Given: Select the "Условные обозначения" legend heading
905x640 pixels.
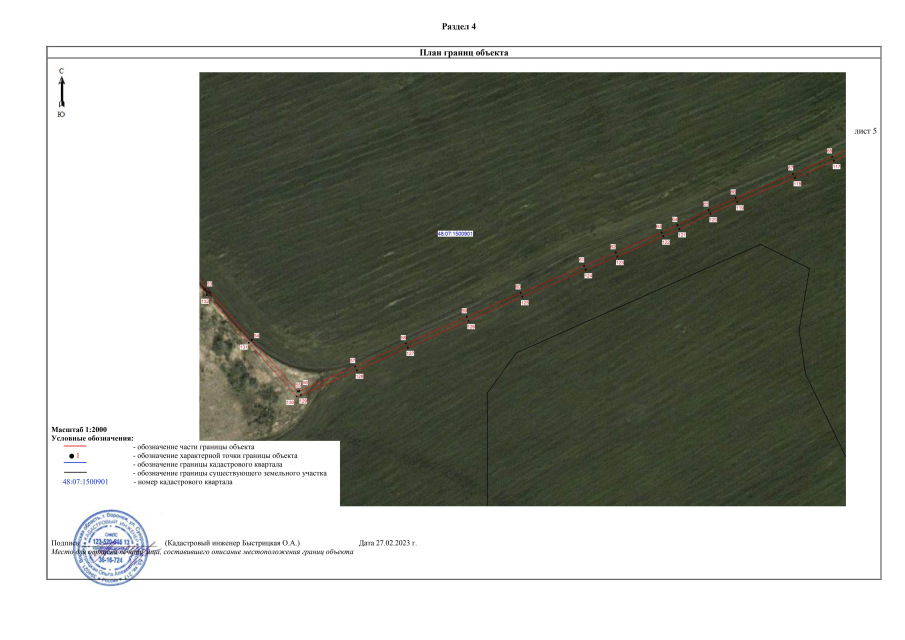Looking at the screenshot, I should coord(92,438).
